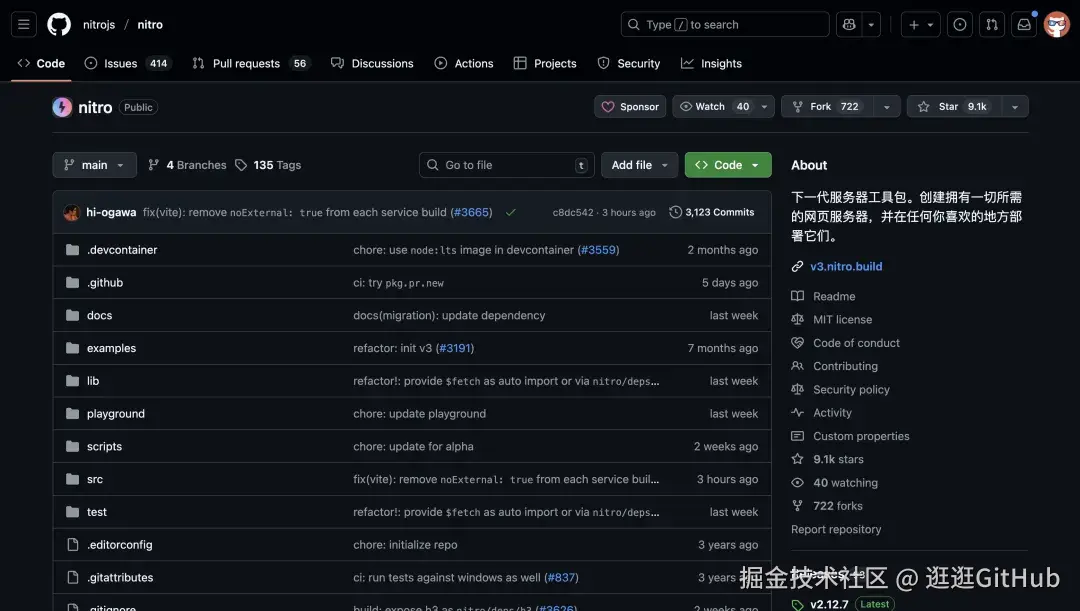Open the lib folder icon
The width and height of the screenshot is (1080, 611).
[x=72, y=381]
